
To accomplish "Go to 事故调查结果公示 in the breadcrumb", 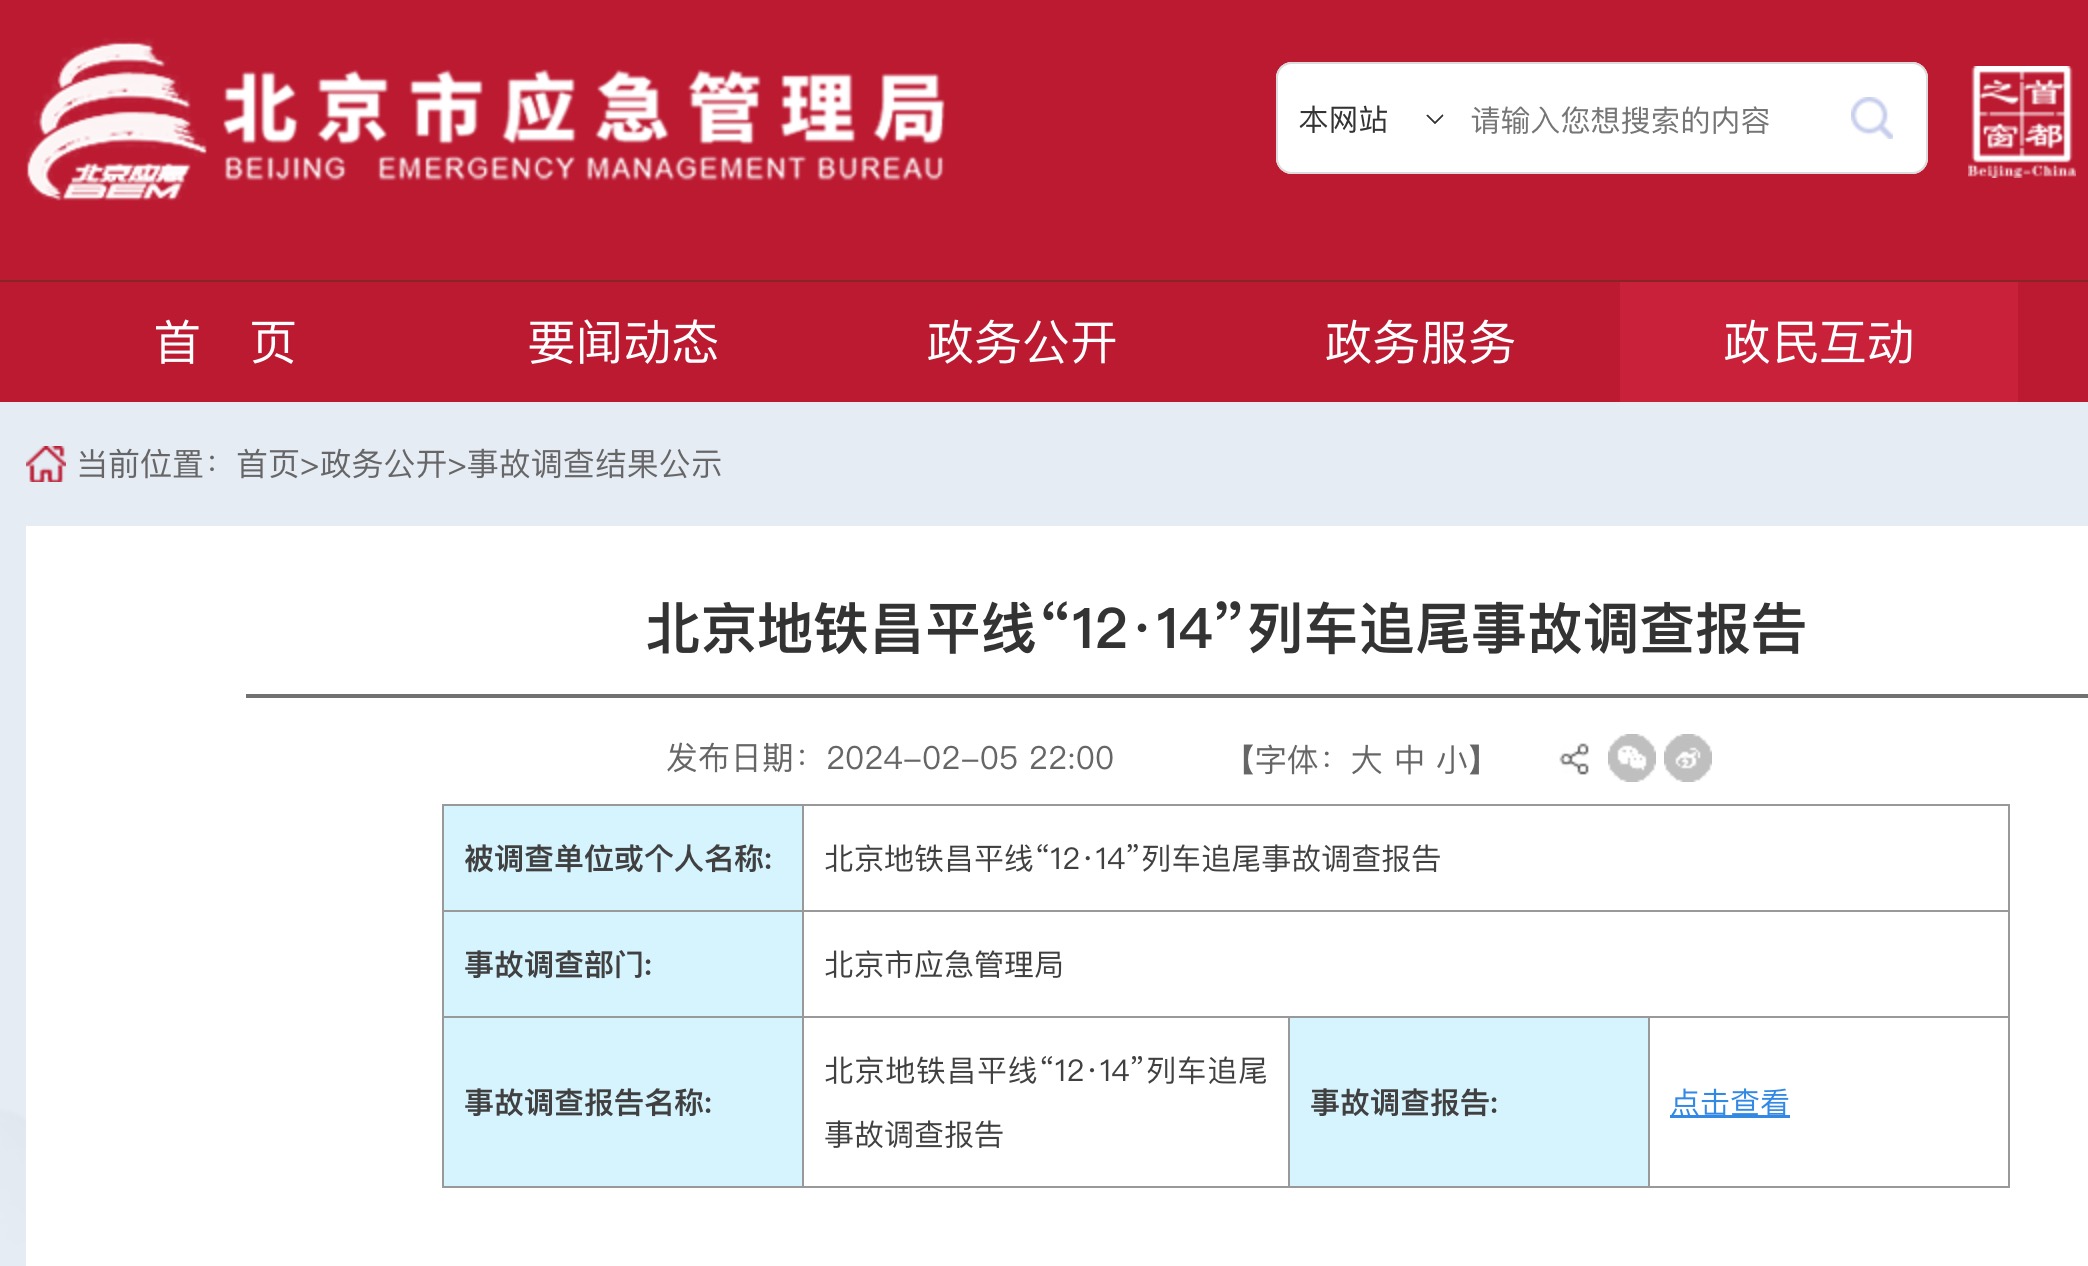I will tap(594, 464).
